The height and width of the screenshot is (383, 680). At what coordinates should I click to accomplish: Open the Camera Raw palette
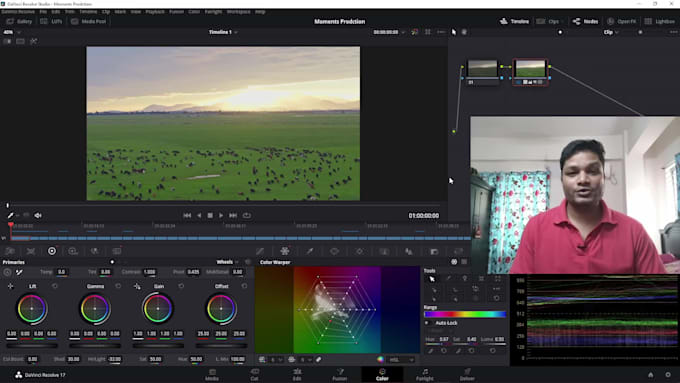10,251
